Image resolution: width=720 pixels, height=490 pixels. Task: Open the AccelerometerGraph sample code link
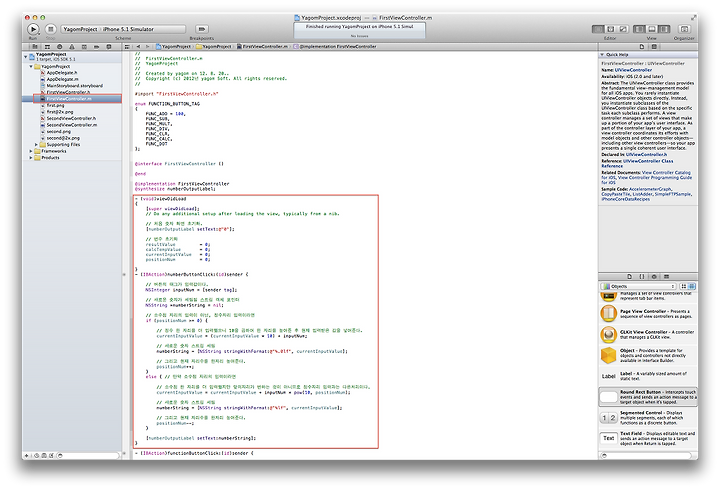click(650, 189)
